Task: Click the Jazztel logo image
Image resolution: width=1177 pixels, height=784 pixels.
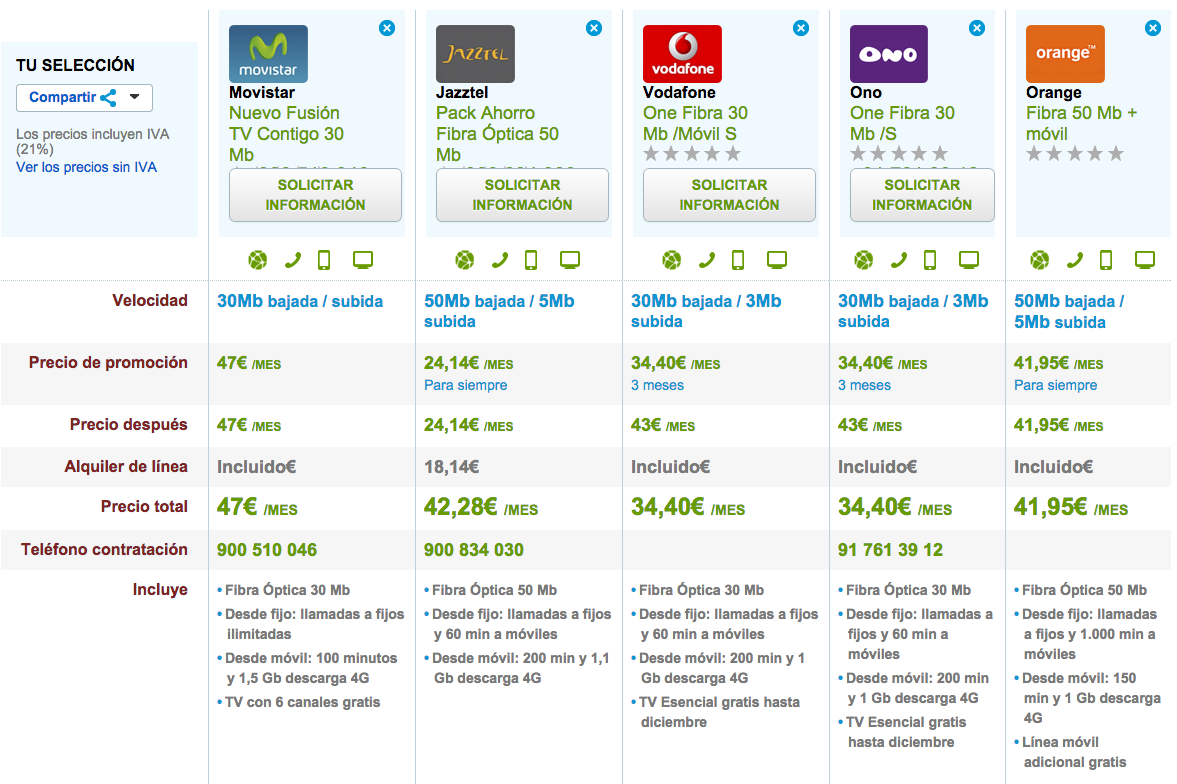Action: [475, 54]
